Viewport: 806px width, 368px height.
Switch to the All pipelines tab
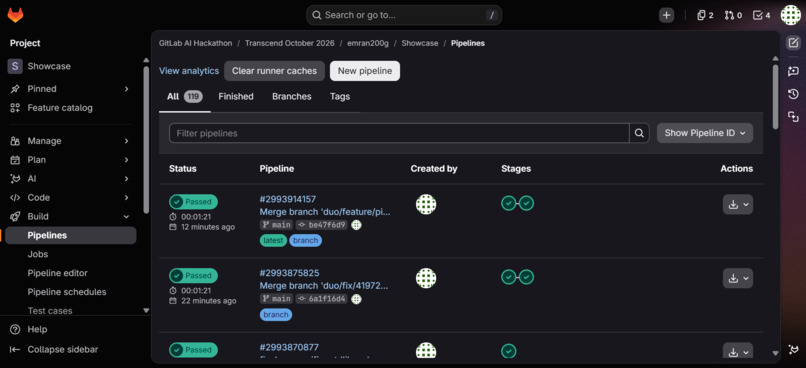[x=185, y=97]
